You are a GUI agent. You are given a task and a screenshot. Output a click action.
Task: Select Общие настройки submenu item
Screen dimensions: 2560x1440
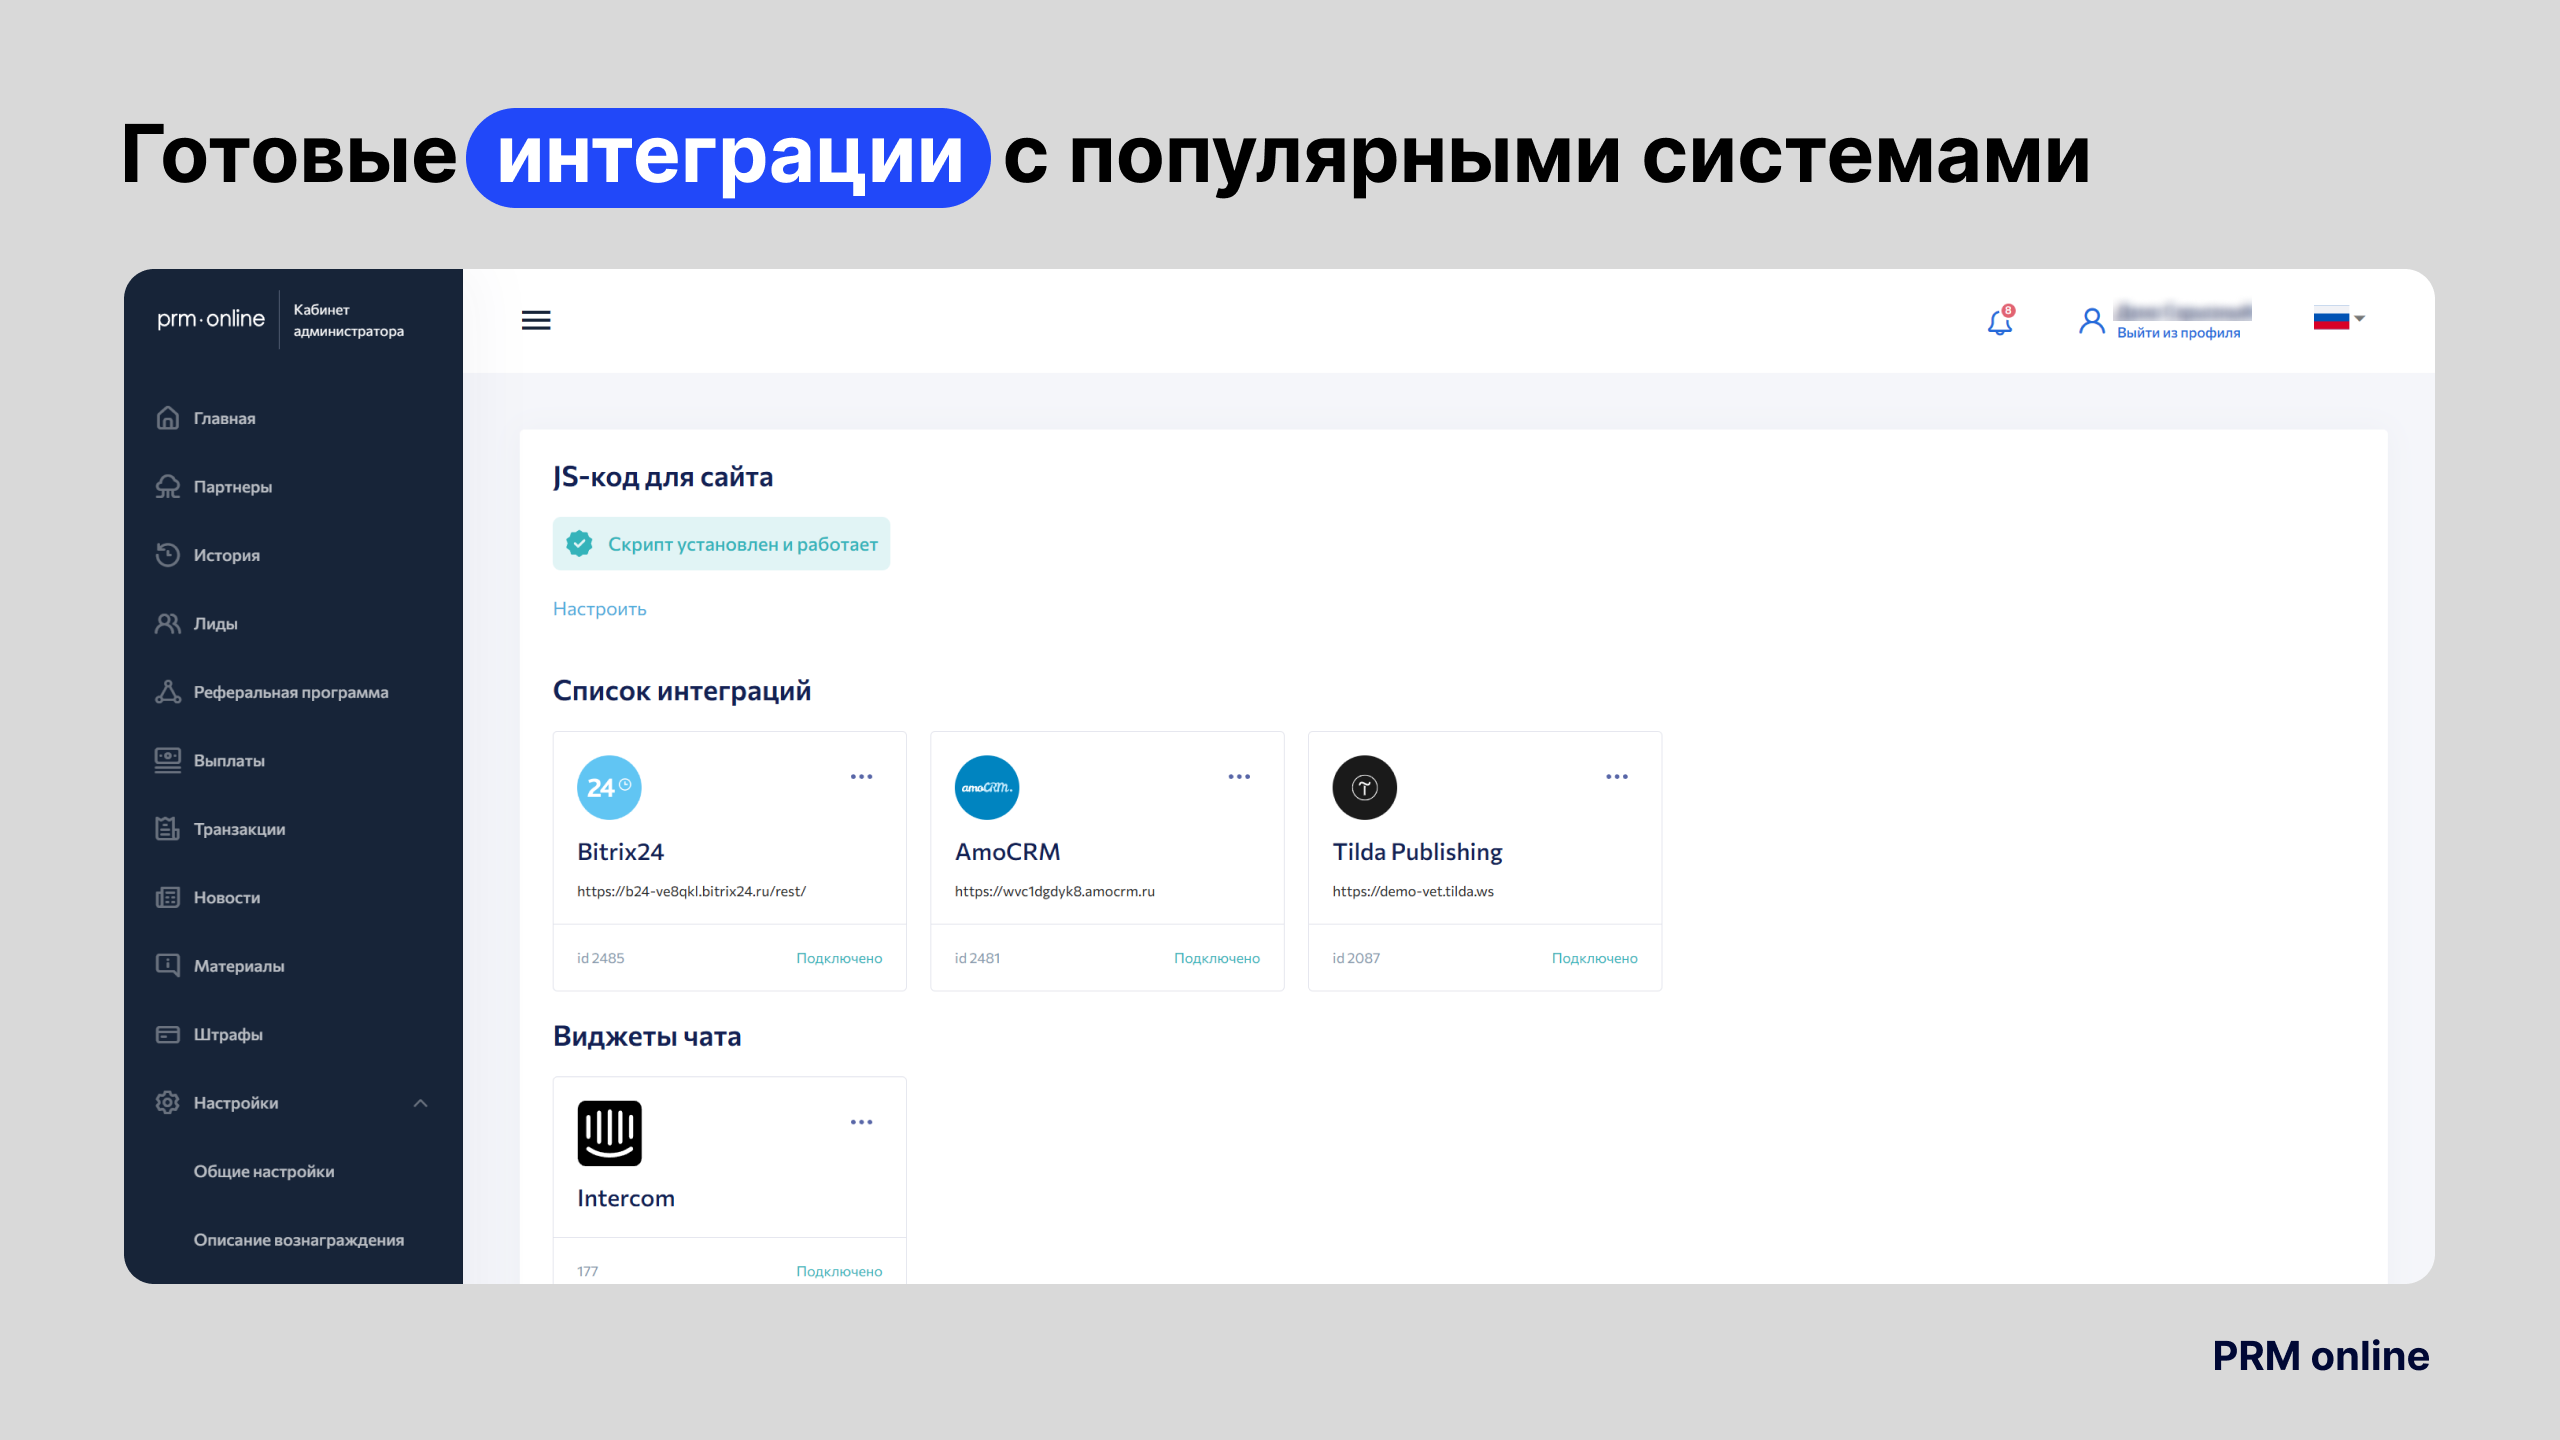(264, 1171)
